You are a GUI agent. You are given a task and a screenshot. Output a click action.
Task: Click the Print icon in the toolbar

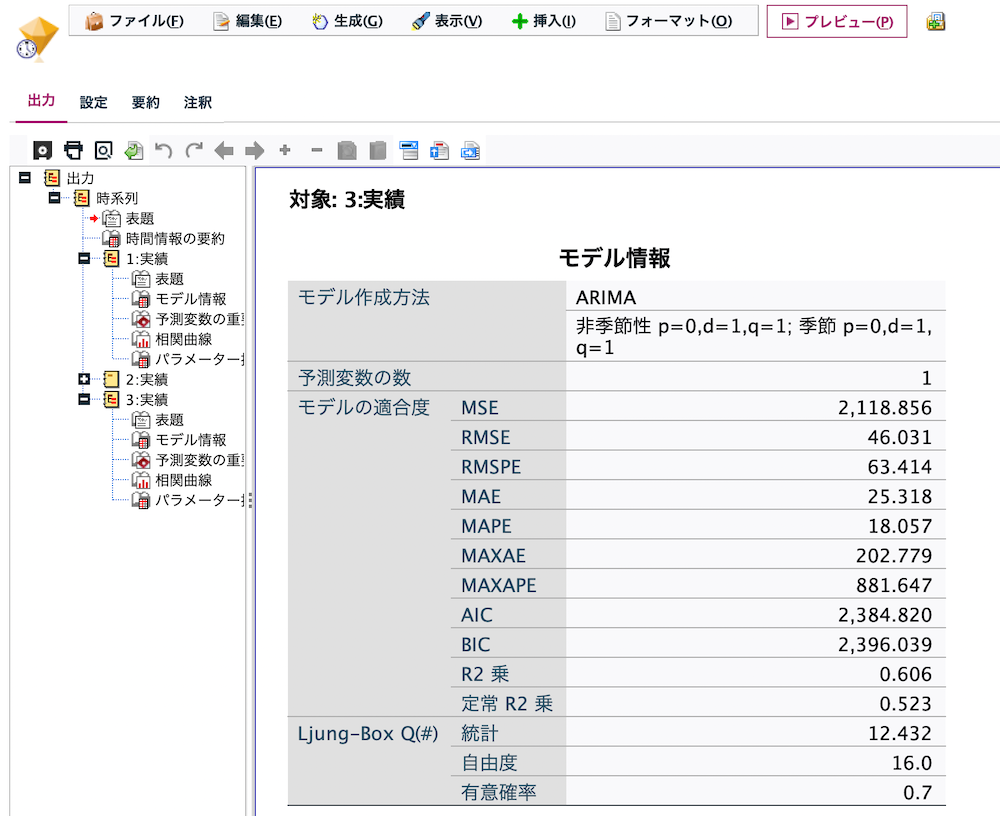coord(74,150)
